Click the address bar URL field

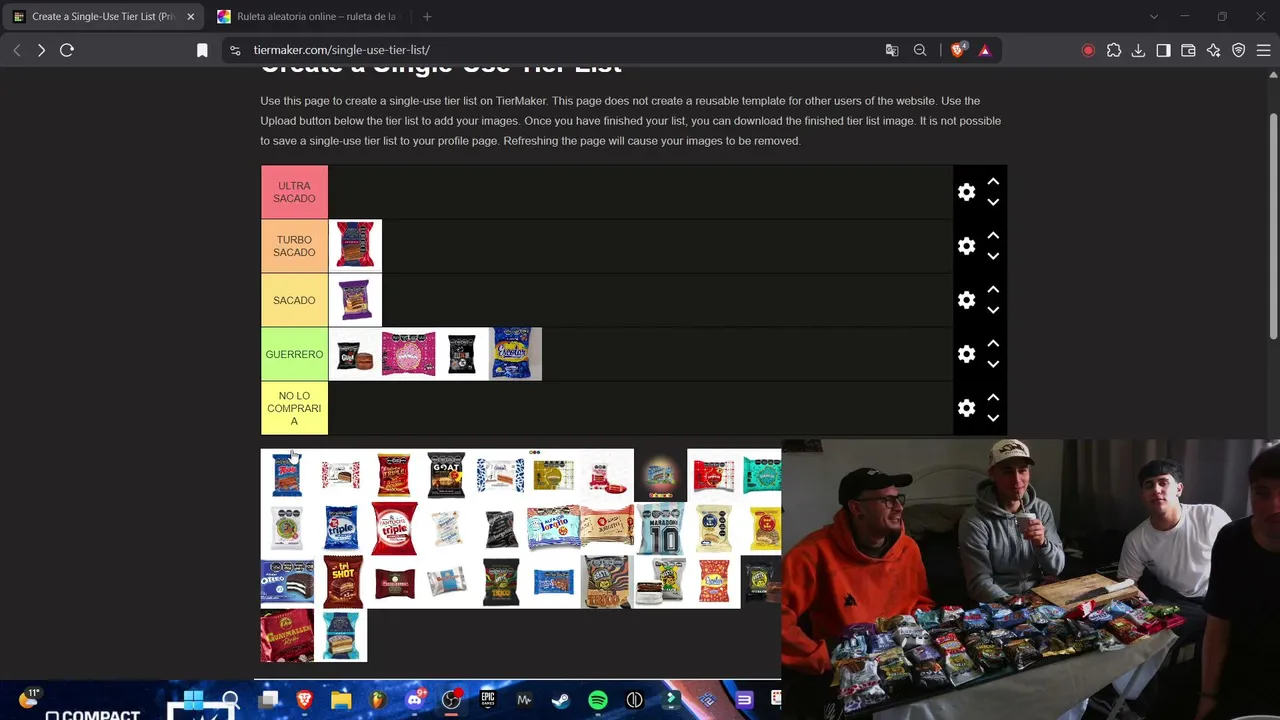pos(550,50)
